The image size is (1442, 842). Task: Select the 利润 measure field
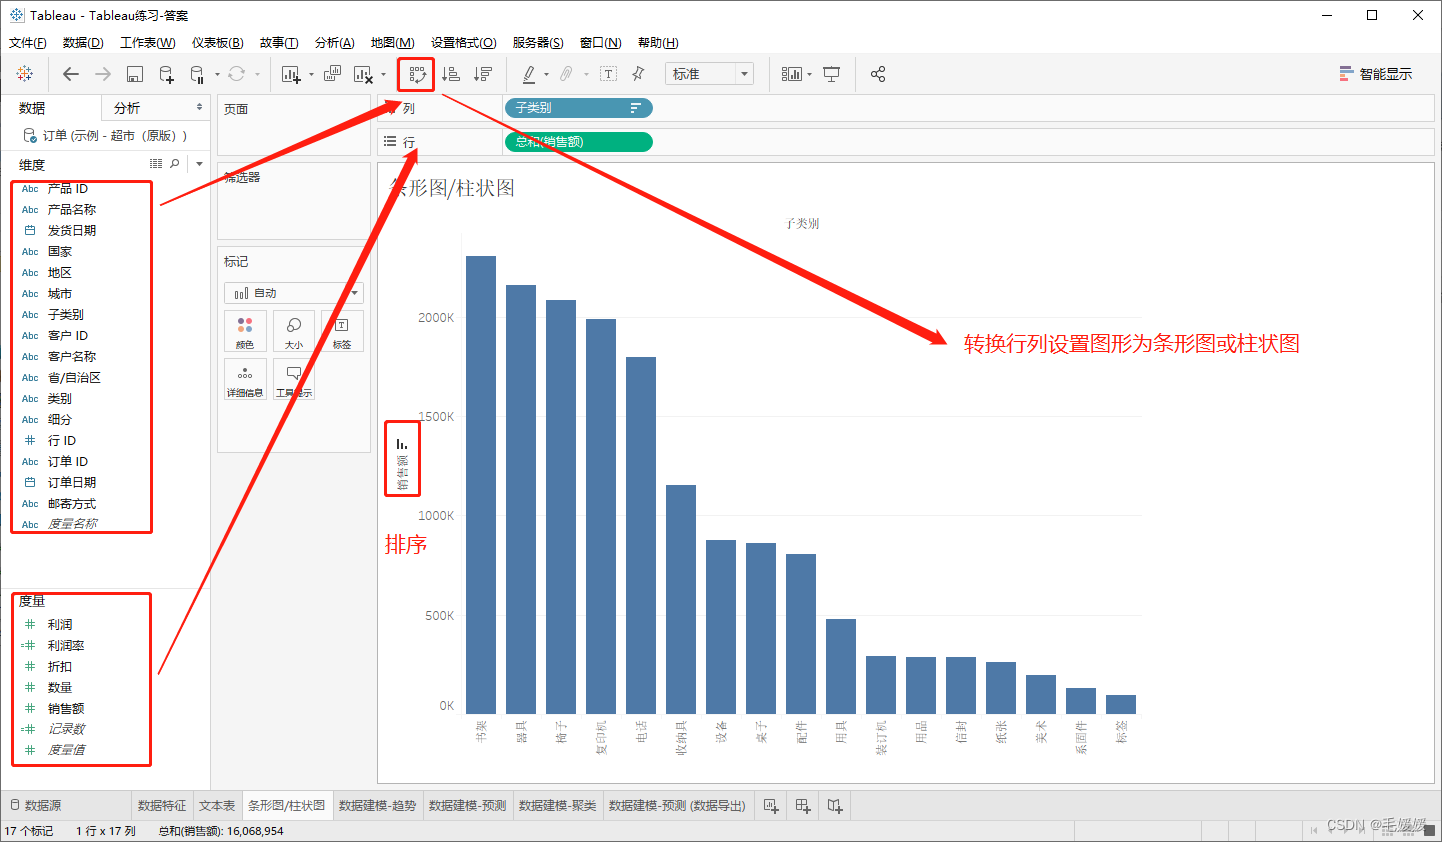61,624
